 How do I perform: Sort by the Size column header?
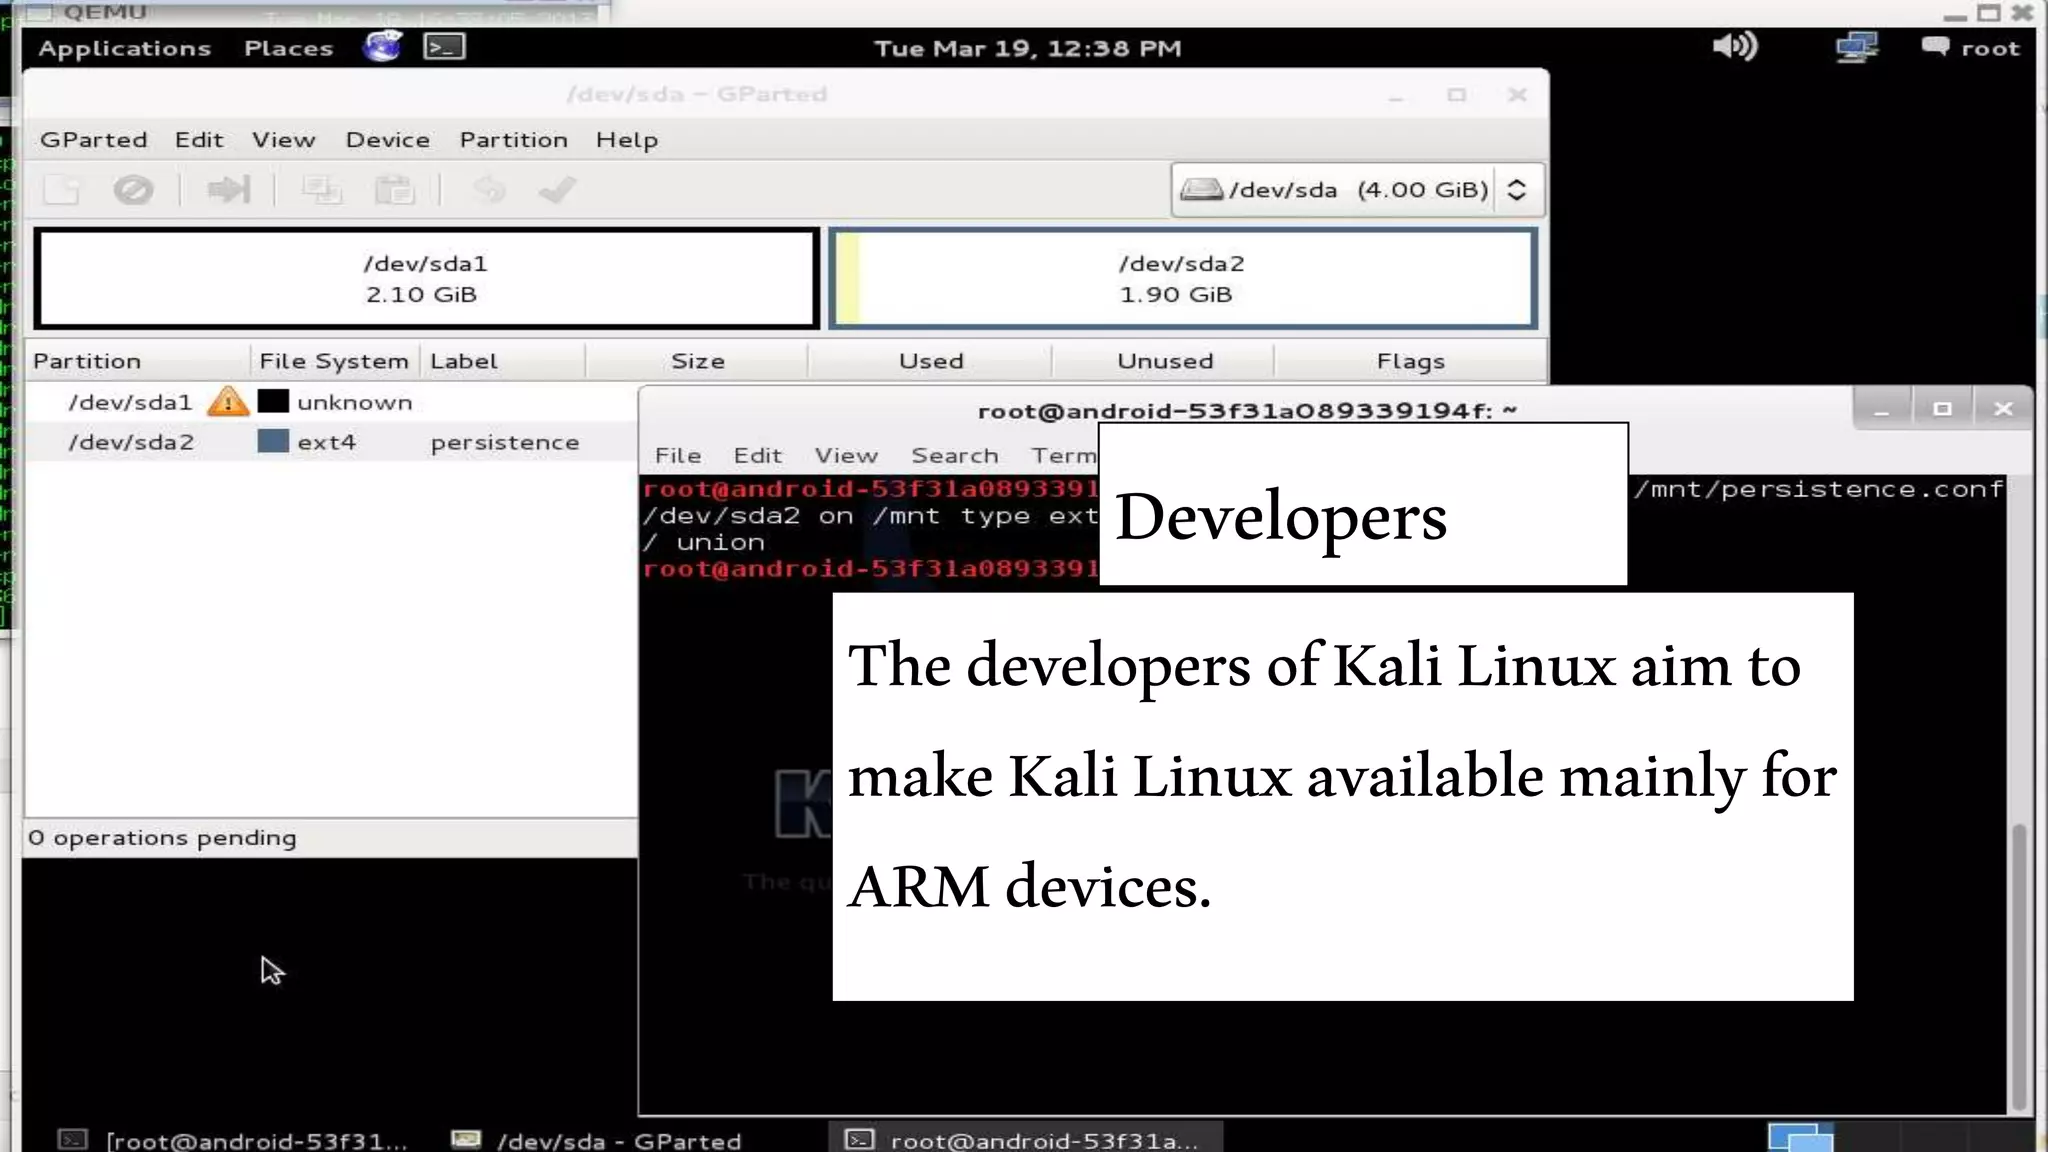(697, 361)
